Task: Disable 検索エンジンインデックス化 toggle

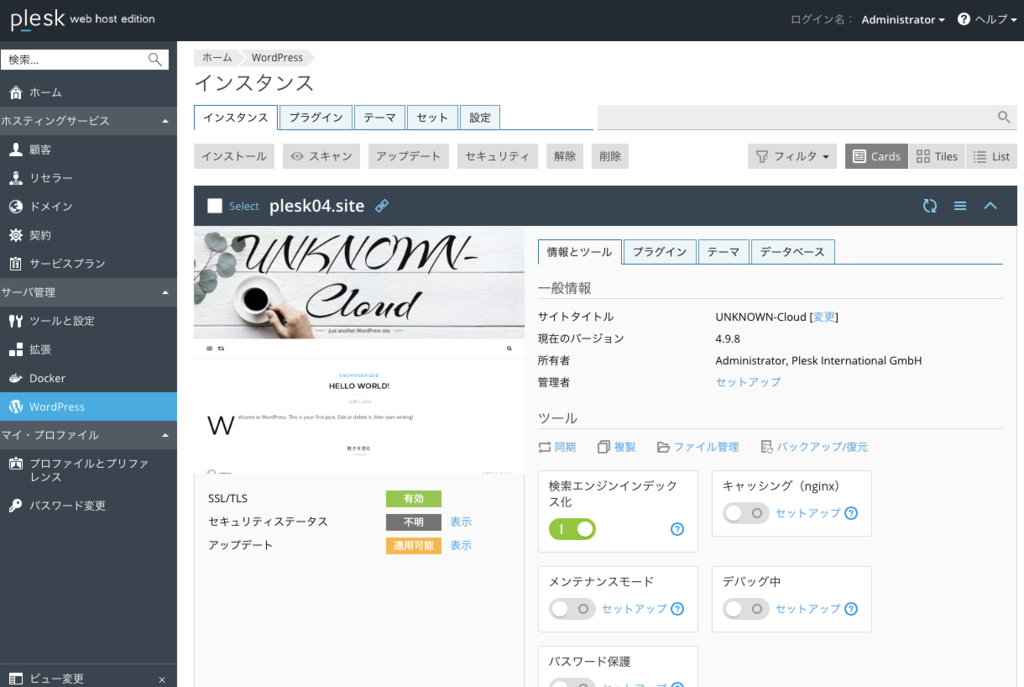Action: pos(571,528)
